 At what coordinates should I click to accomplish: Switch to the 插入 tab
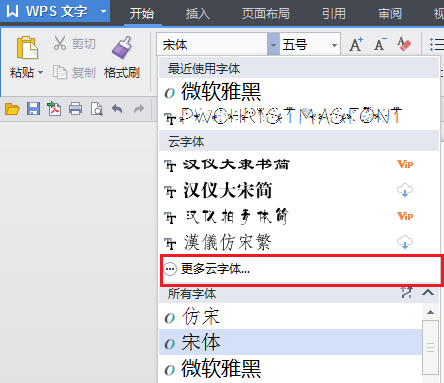[x=198, y=13]
